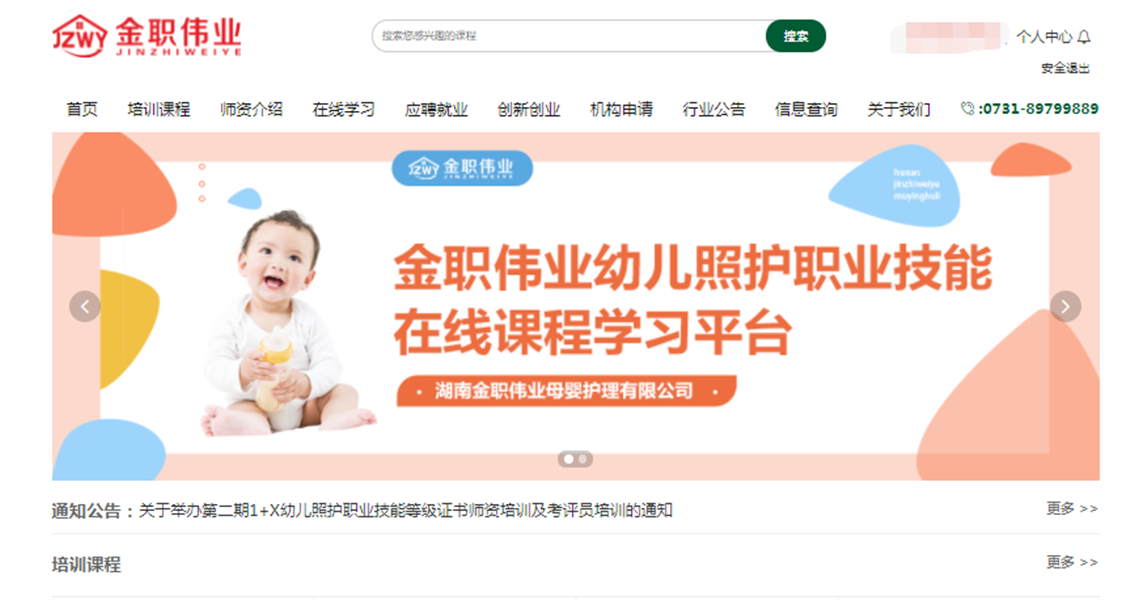
Task: Click the green 搜索 search button
Action: click(796, 36)
